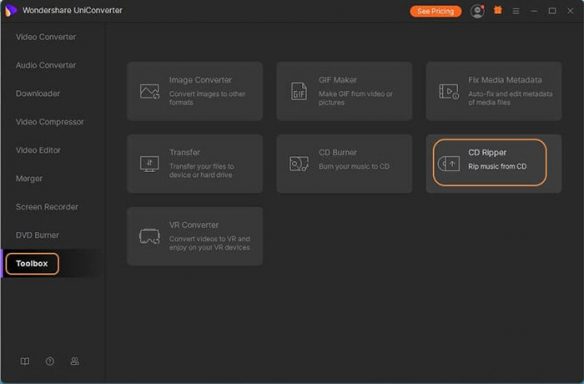Screen dimensions: 584x384
Task: Open the Downloader section
Action: tap(38, 93)
